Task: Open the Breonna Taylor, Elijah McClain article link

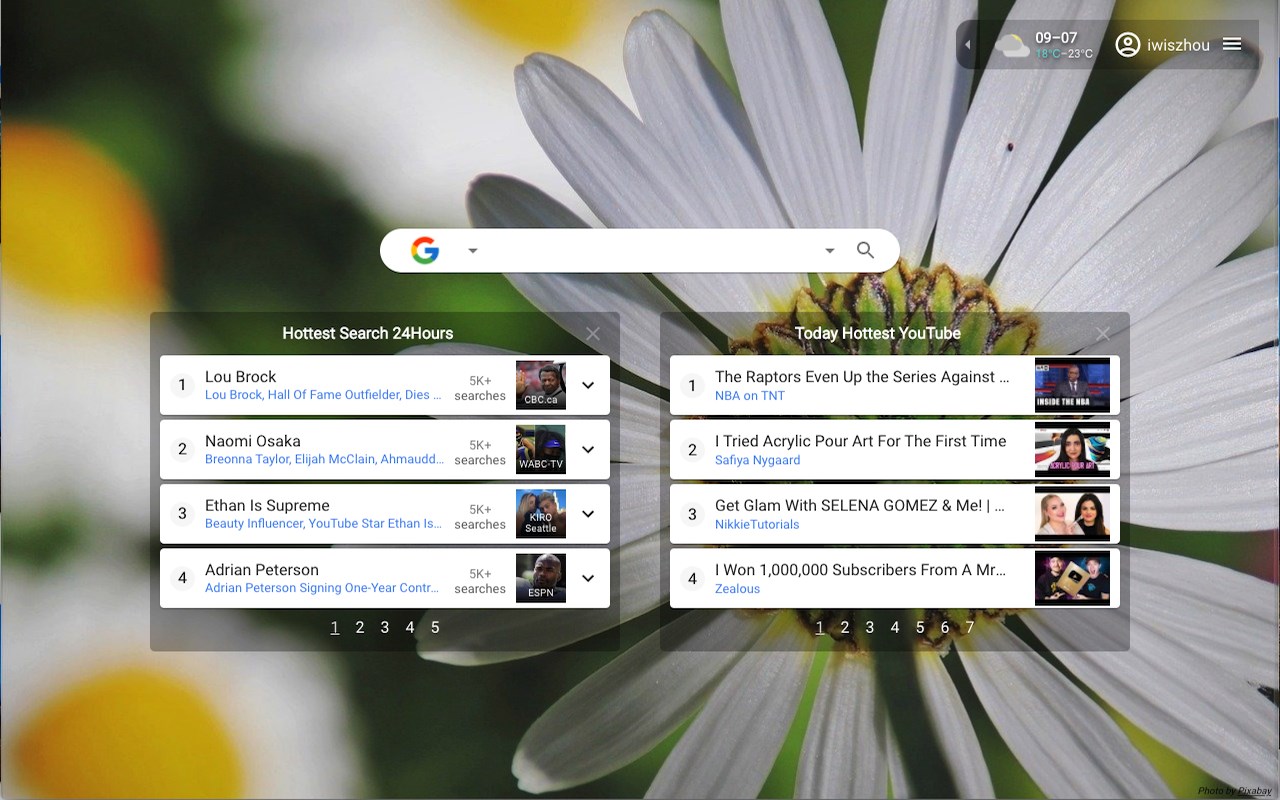Action: pyautogui.click(x=325, y=459)
